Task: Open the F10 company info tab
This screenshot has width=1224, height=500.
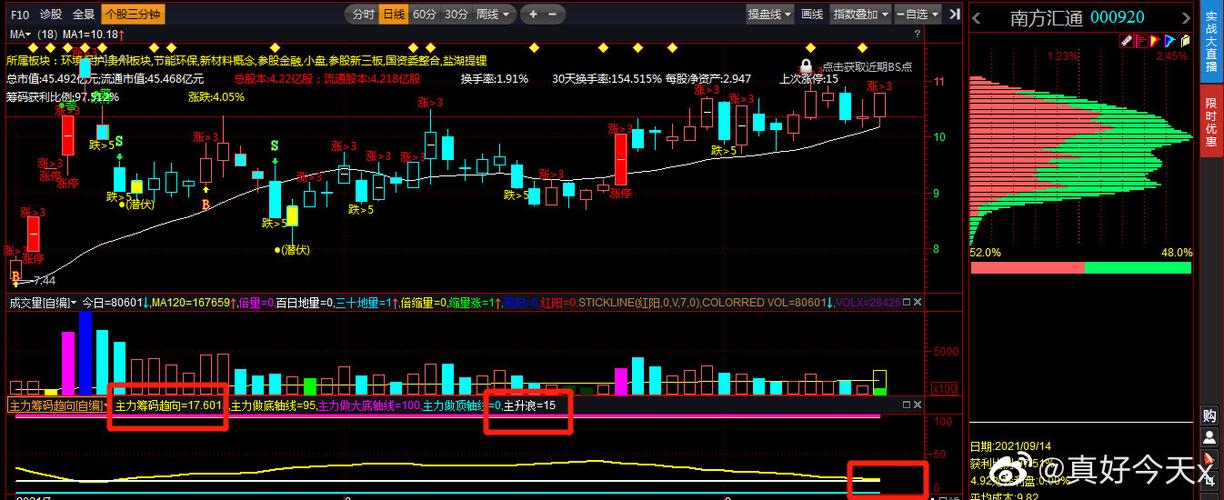Action: click(19, 14)
